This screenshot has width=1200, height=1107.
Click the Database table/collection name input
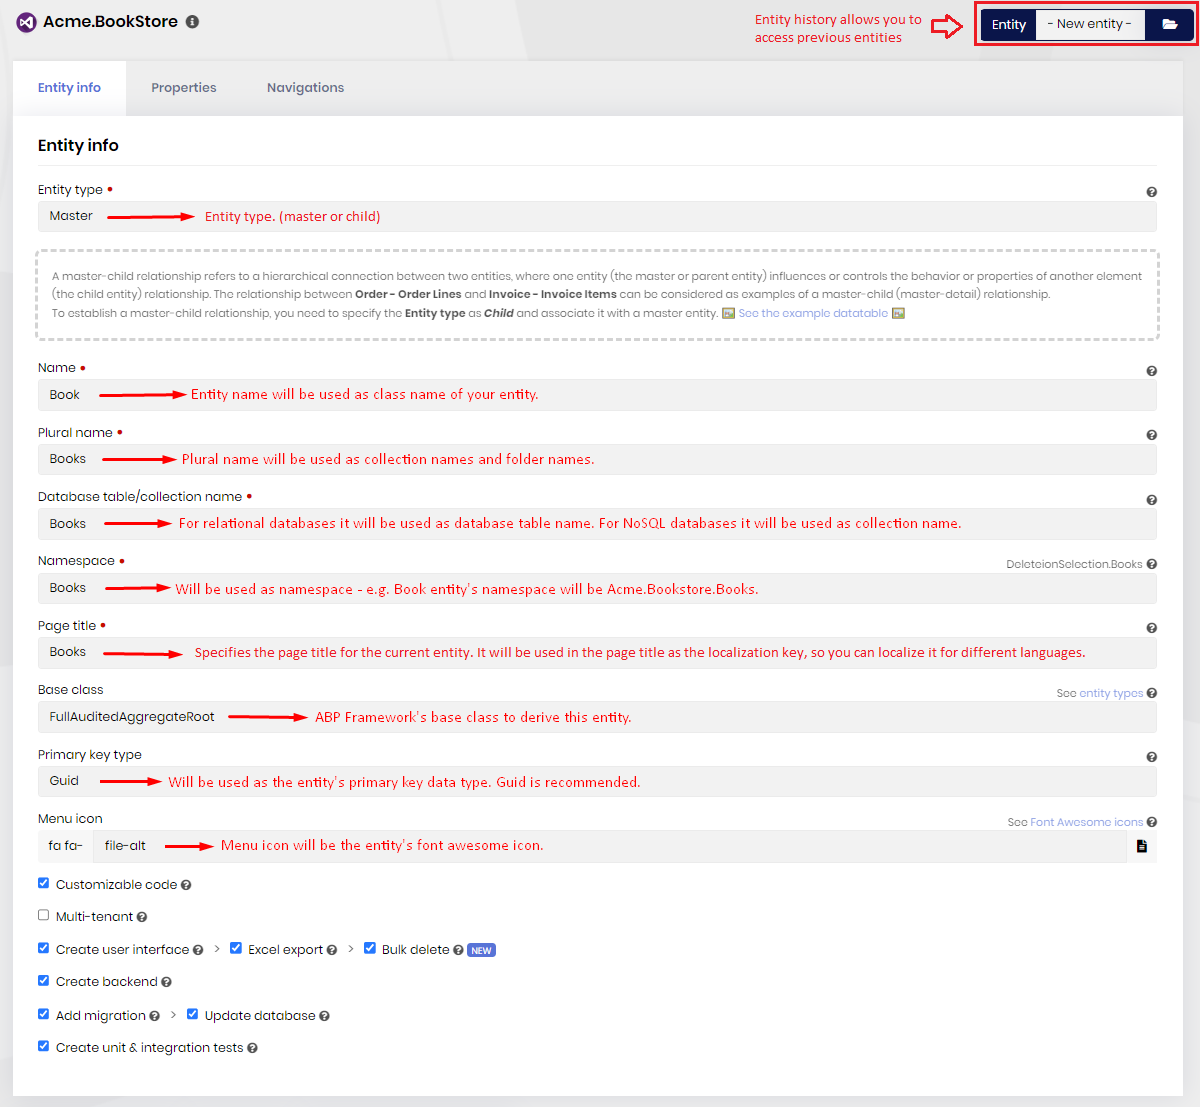[x=597, y=524]
